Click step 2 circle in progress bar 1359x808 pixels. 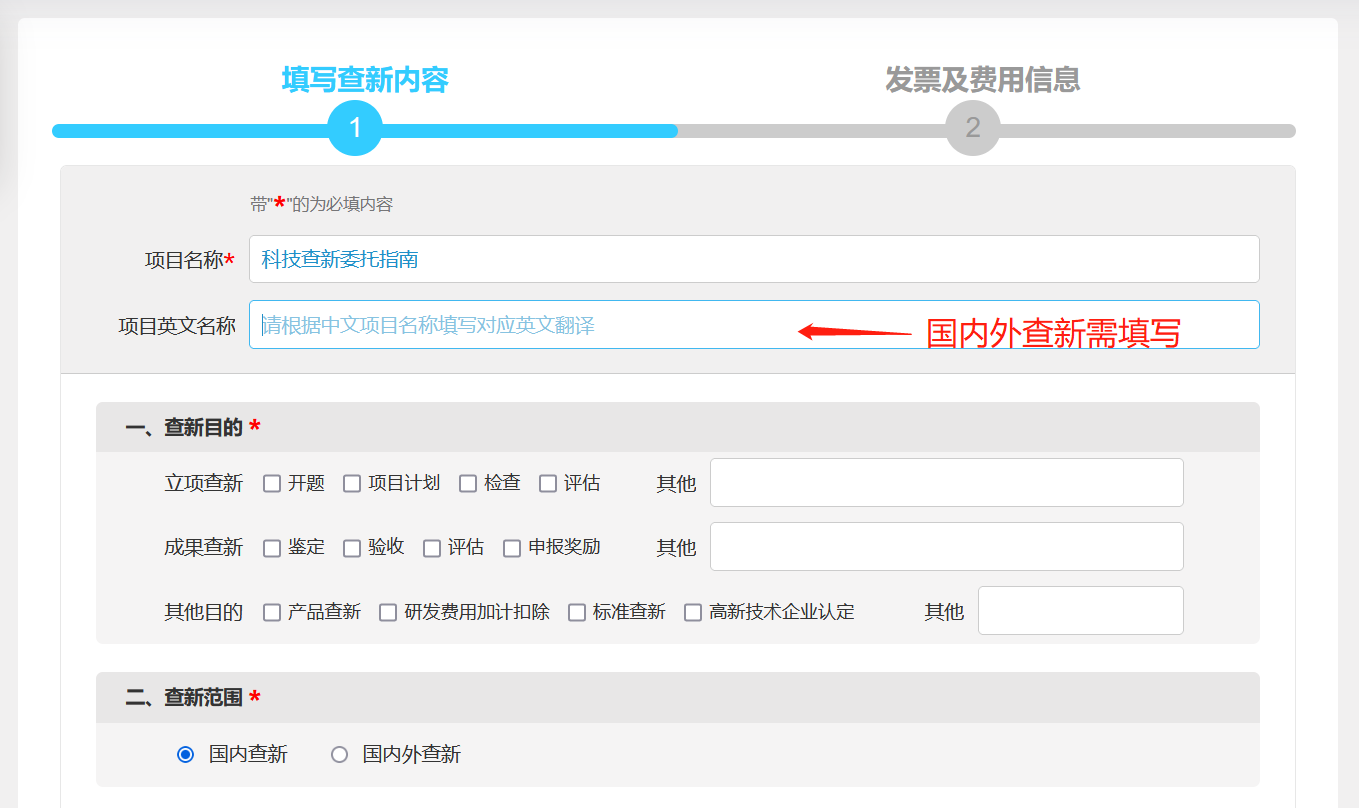[x=972, y=128]
